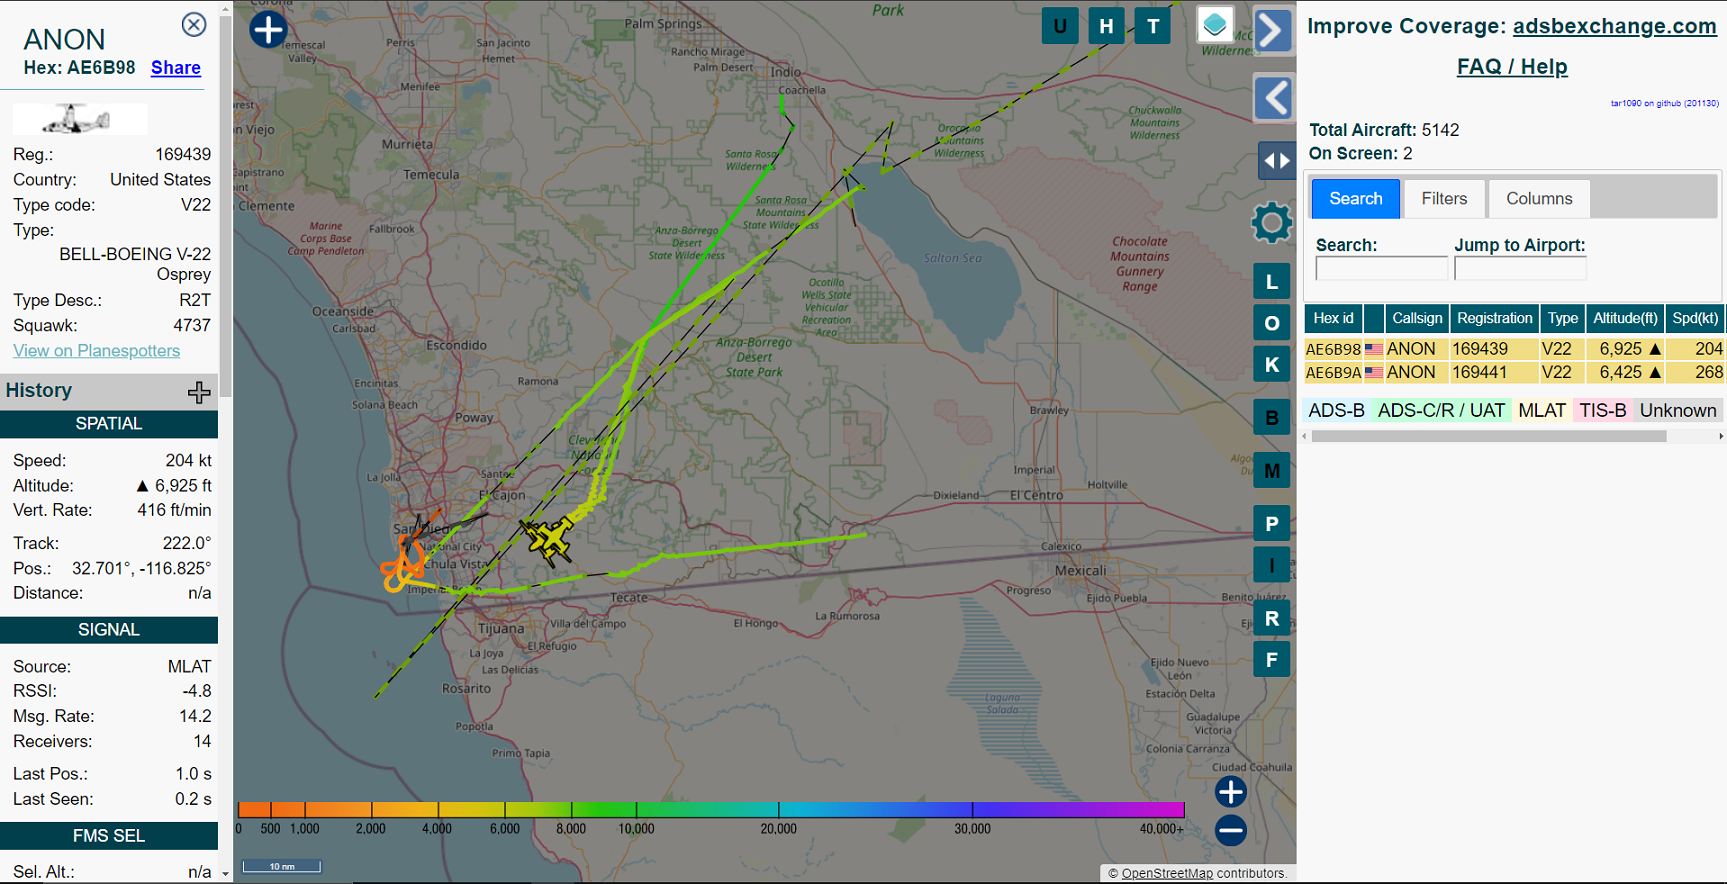Click the left arrow sidebar button
The height and width of the screenshot is (884, 1727).
(1273, 98)
